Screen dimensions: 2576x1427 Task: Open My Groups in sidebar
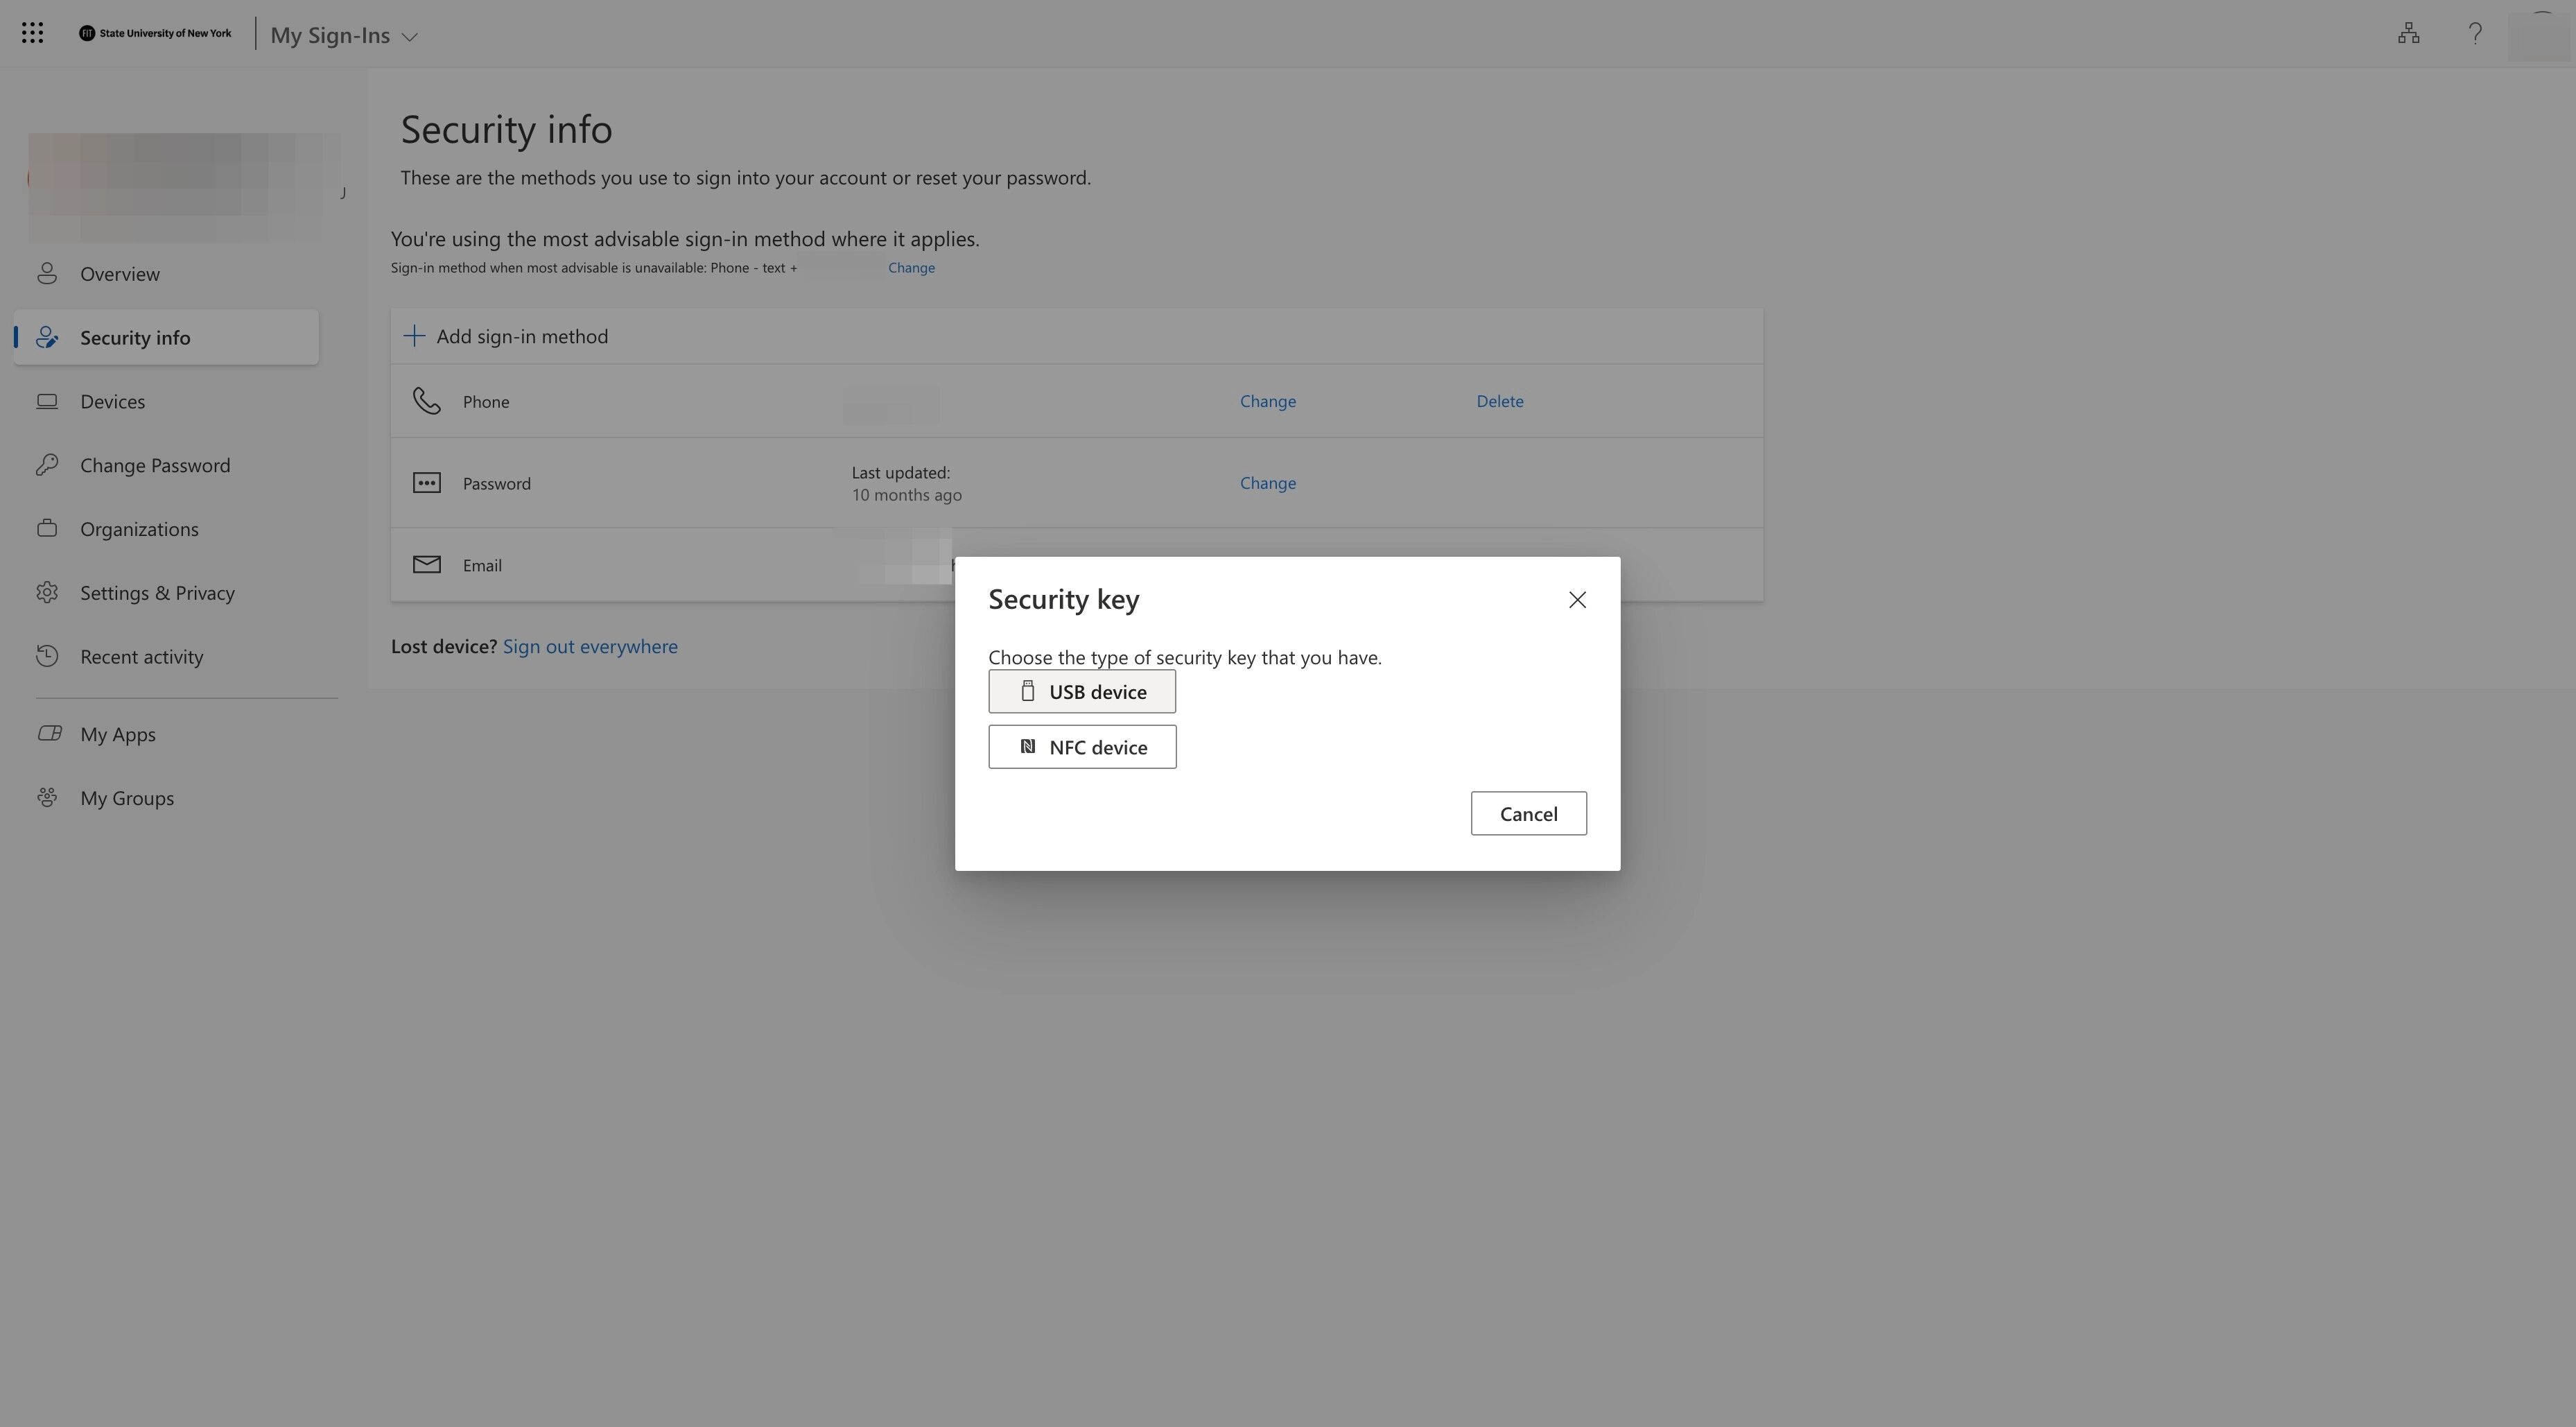pos(127,798)
